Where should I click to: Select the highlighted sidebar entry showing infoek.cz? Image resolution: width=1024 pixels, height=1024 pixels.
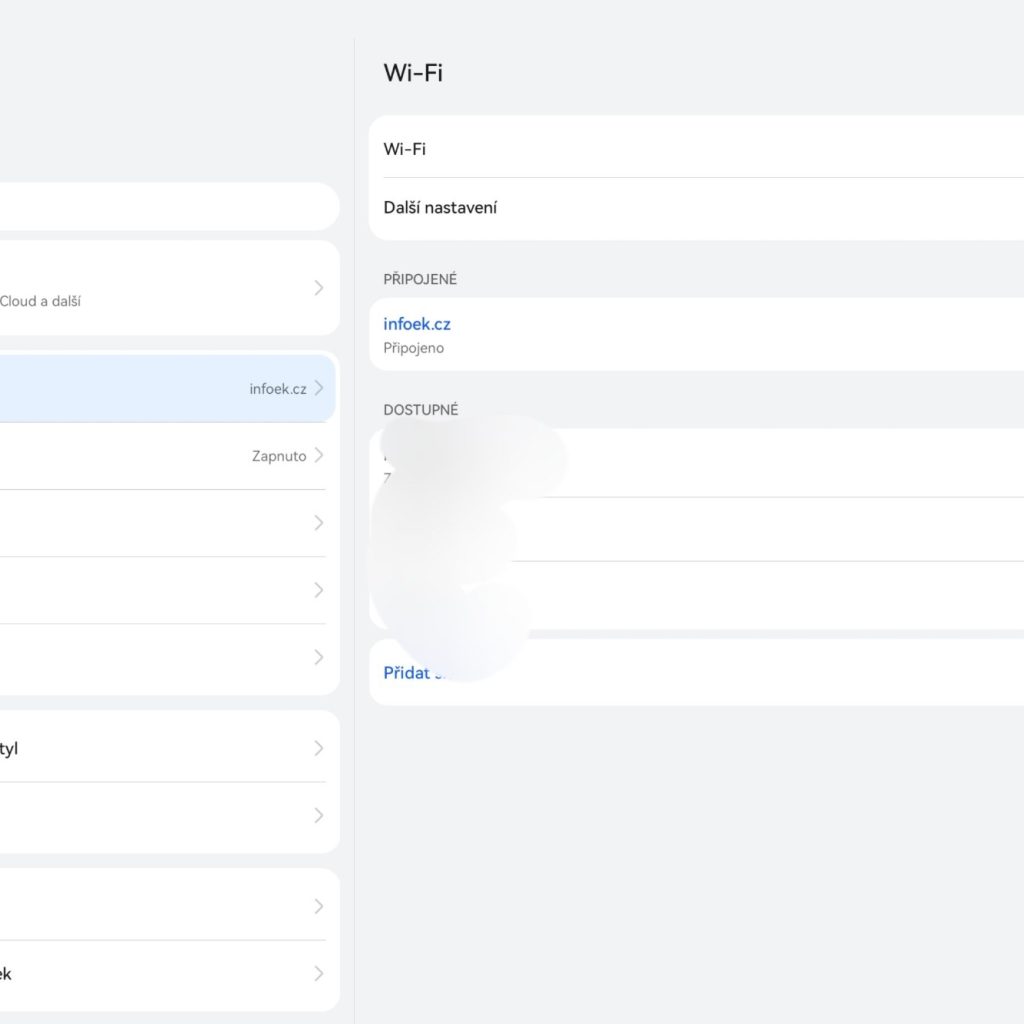pyautogui.click(x=160, y=388)
